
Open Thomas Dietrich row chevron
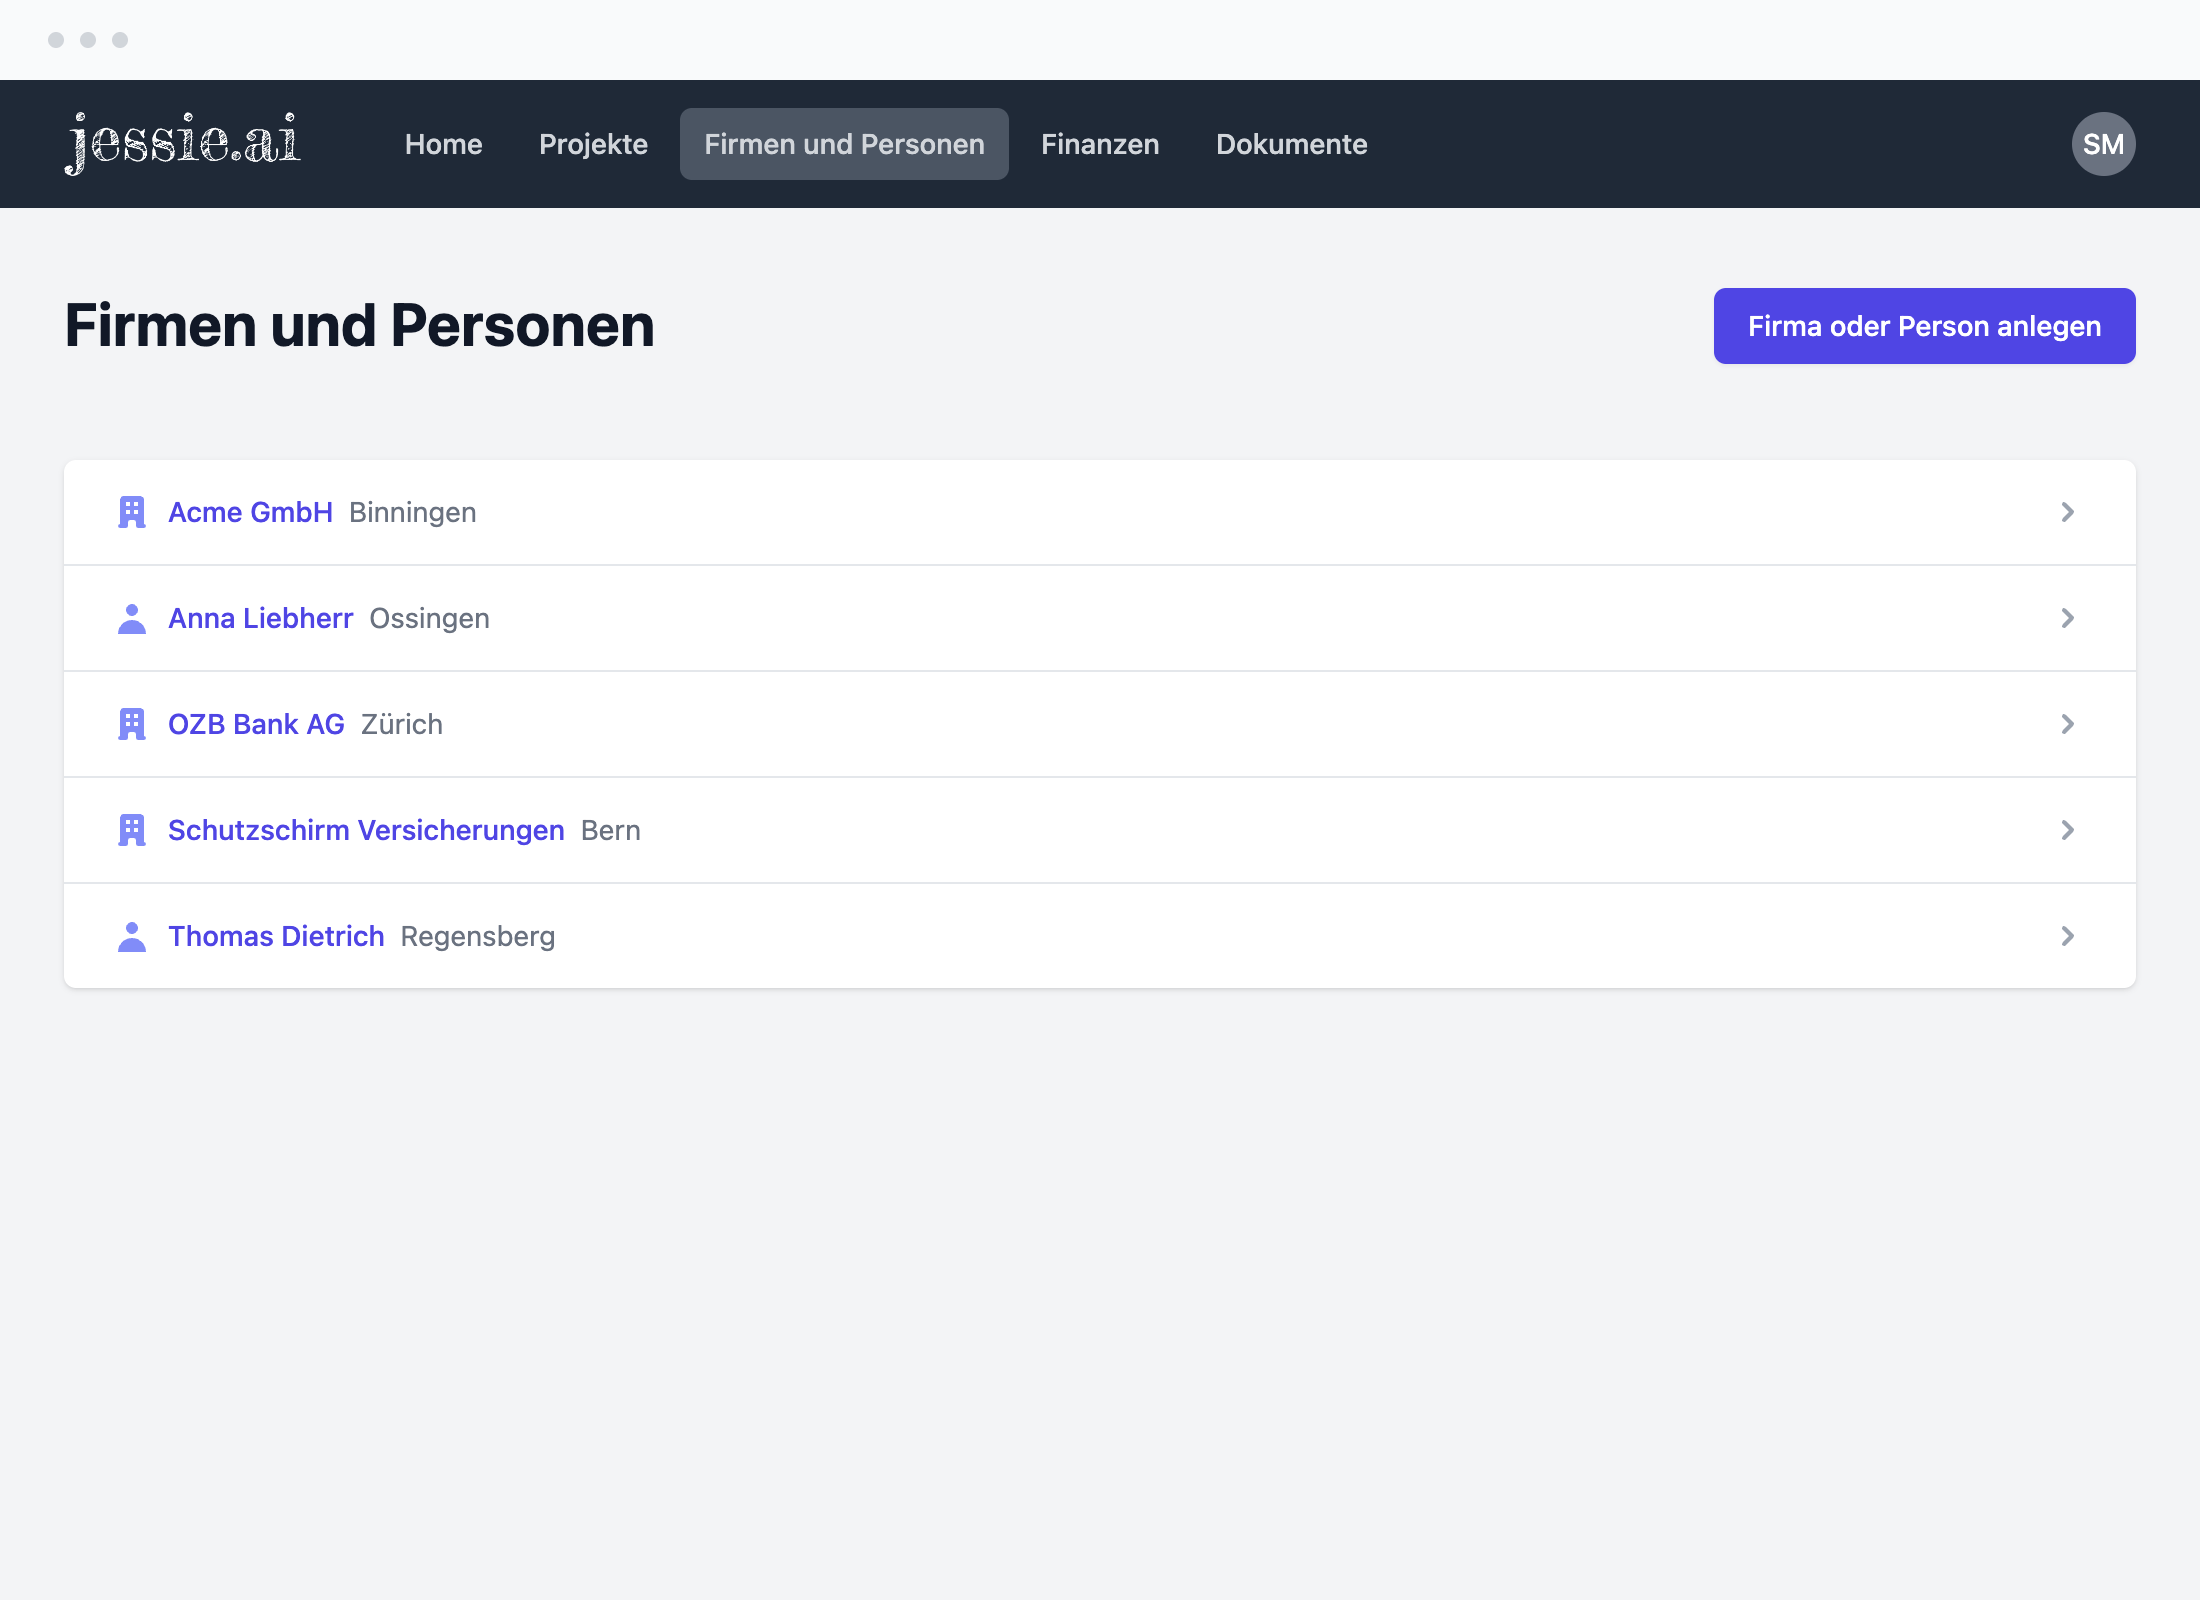tap(2067, 936)
